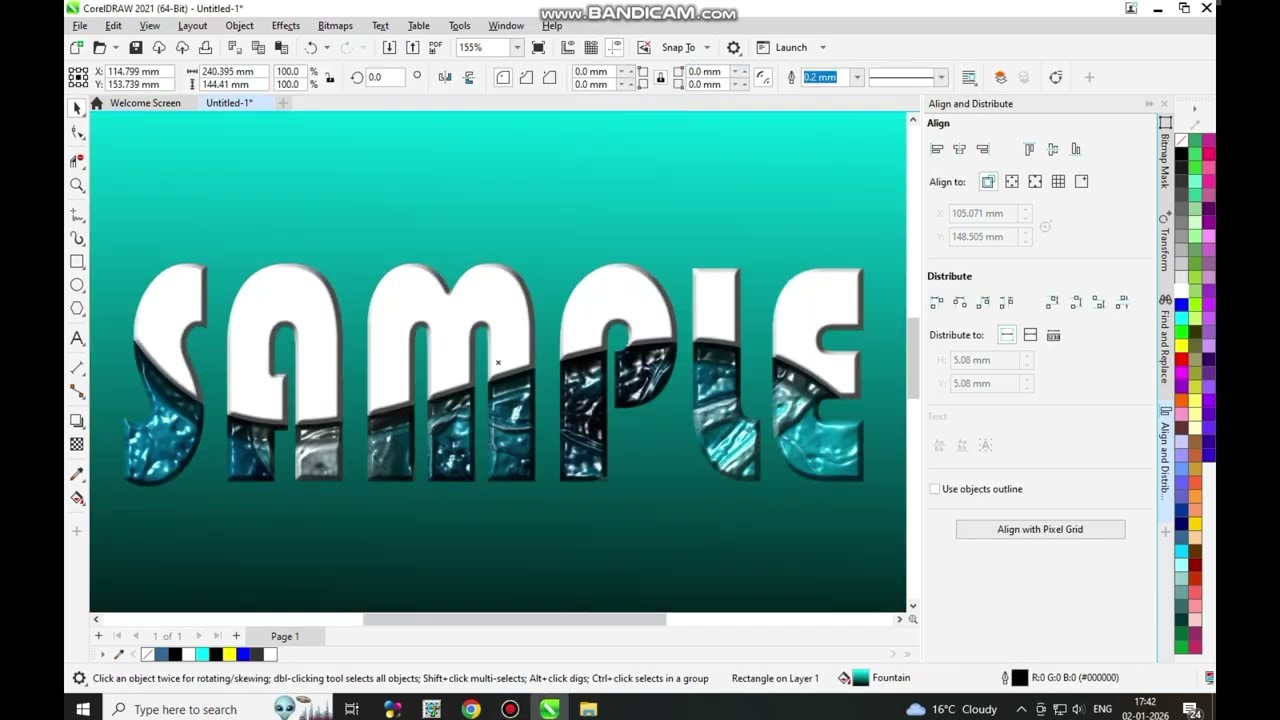
Task: Toggle Distribute to Extent of page
Action: click(1030, 335)
